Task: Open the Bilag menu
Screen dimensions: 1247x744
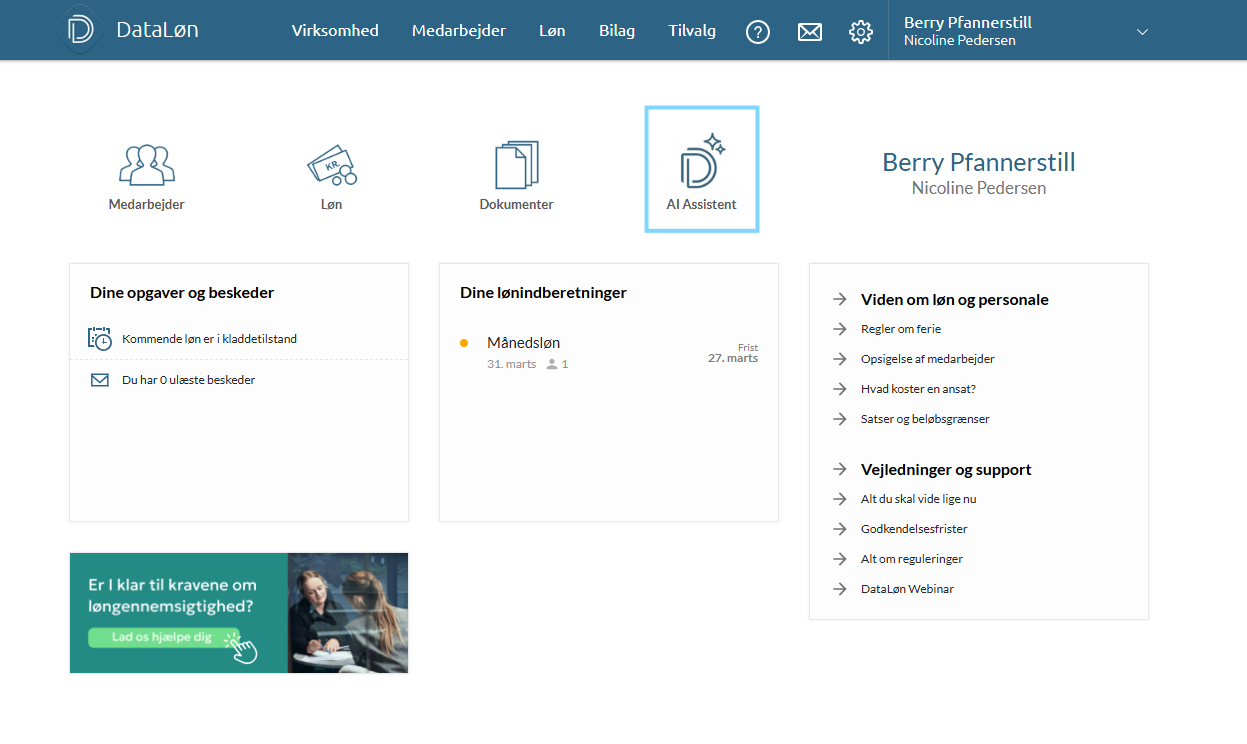Action: coord(616,31)
